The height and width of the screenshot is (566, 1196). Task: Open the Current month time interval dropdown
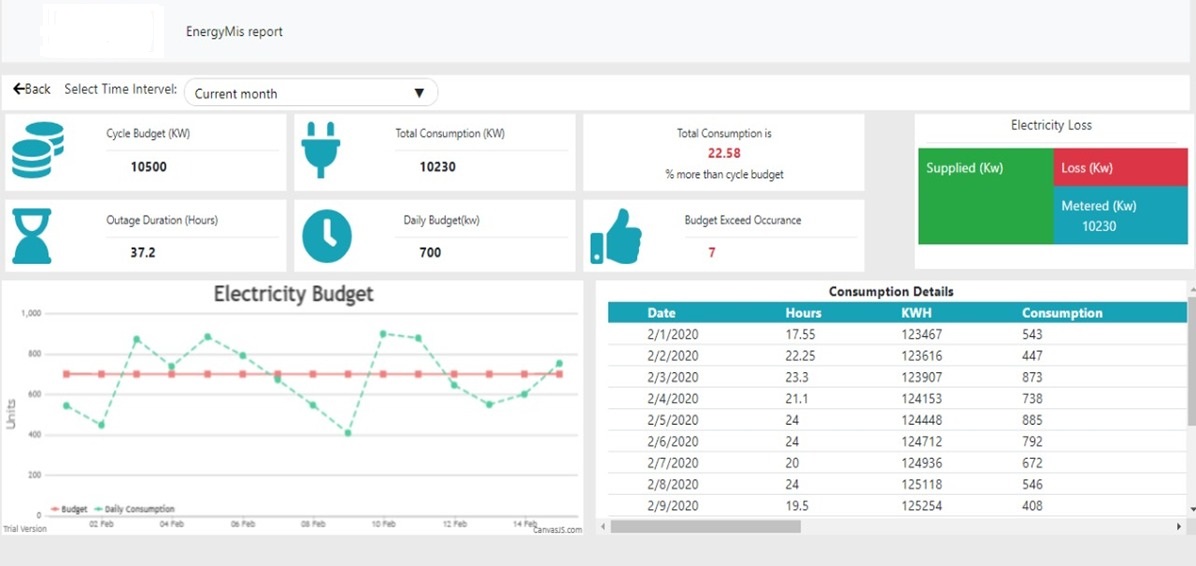(311, 93)
